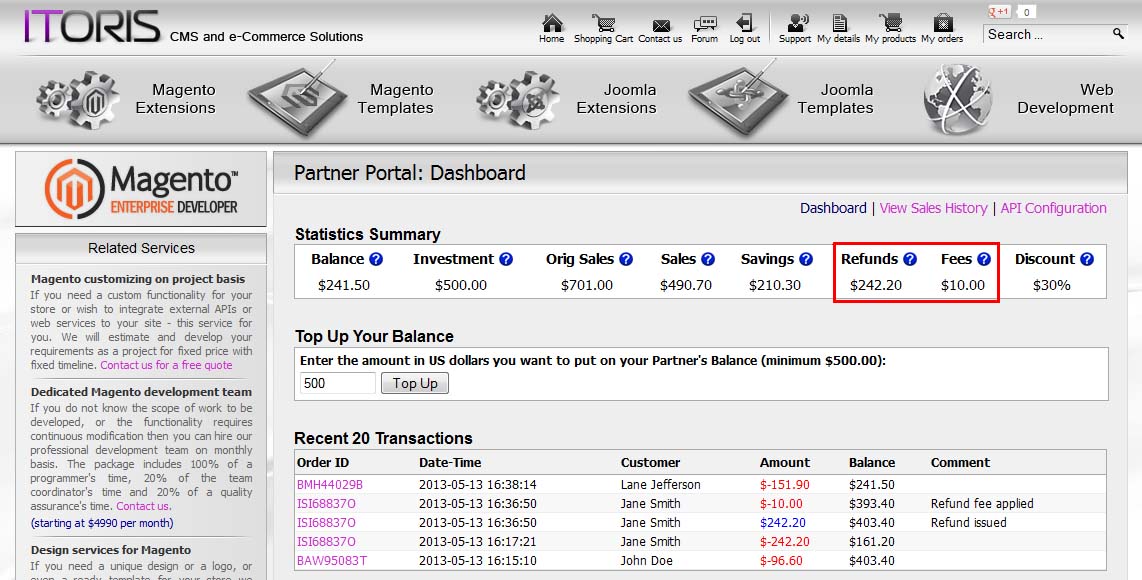The width and height of the screenshot is (1142, 580).
Task: Click the Savings value $210.30
Action: coord(775,285)
